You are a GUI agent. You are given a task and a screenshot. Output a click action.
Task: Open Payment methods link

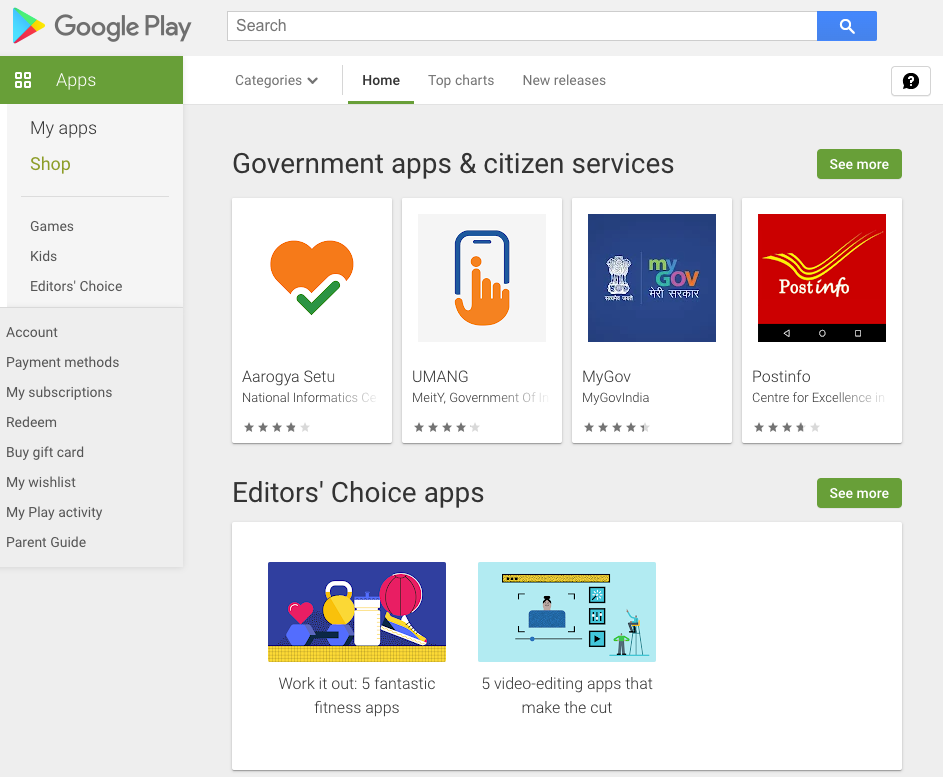coord(63,362)
